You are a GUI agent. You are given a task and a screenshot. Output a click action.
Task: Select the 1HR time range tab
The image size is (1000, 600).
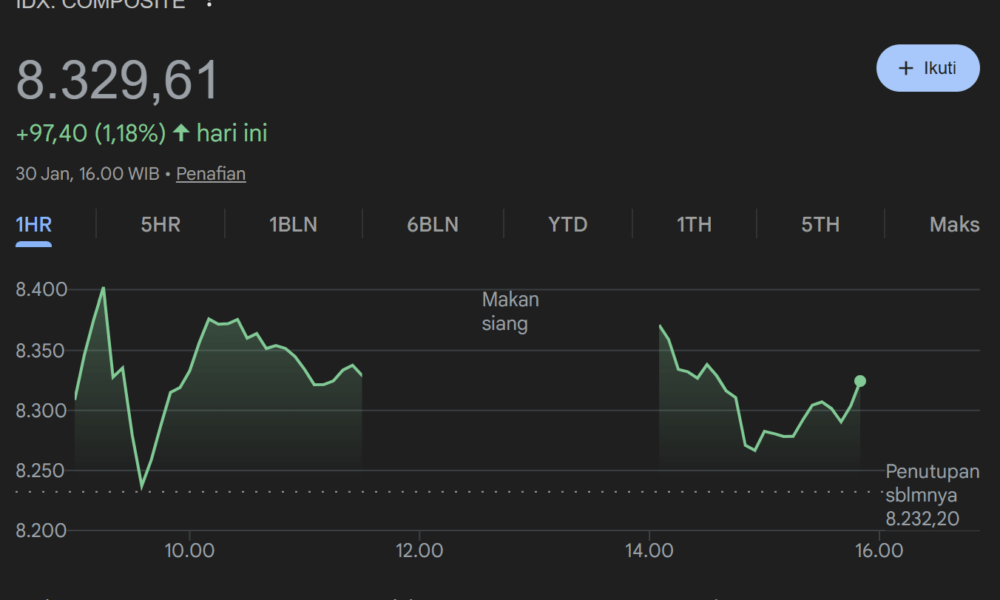coord(34,225)
